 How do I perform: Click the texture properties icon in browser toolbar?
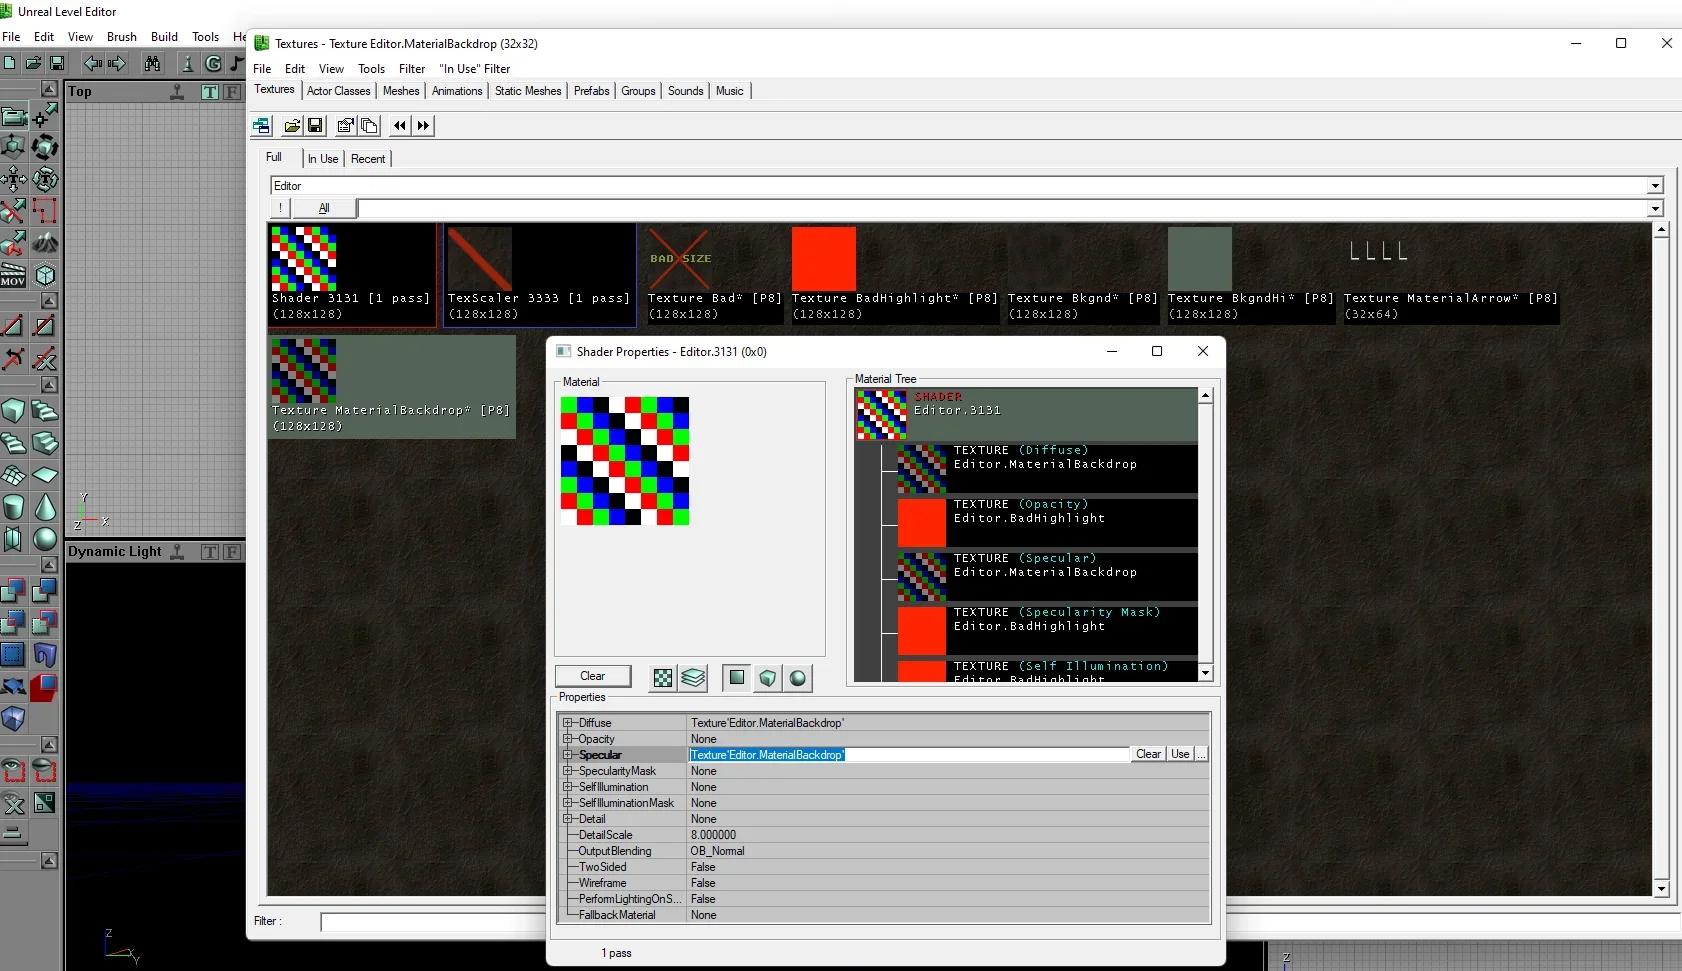pyautogui.click(x=345, y=125)
